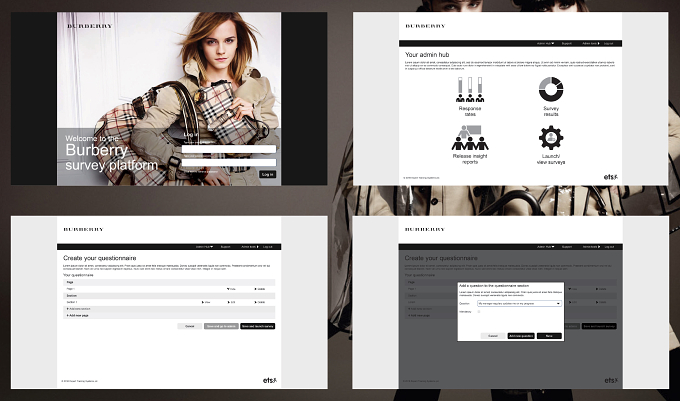Click 'Create your questionnaire' heading on undimmed screen
Image resolution: width=680 pixels, height=401 pixels.
pyautogui.click(x=100, y=258)
